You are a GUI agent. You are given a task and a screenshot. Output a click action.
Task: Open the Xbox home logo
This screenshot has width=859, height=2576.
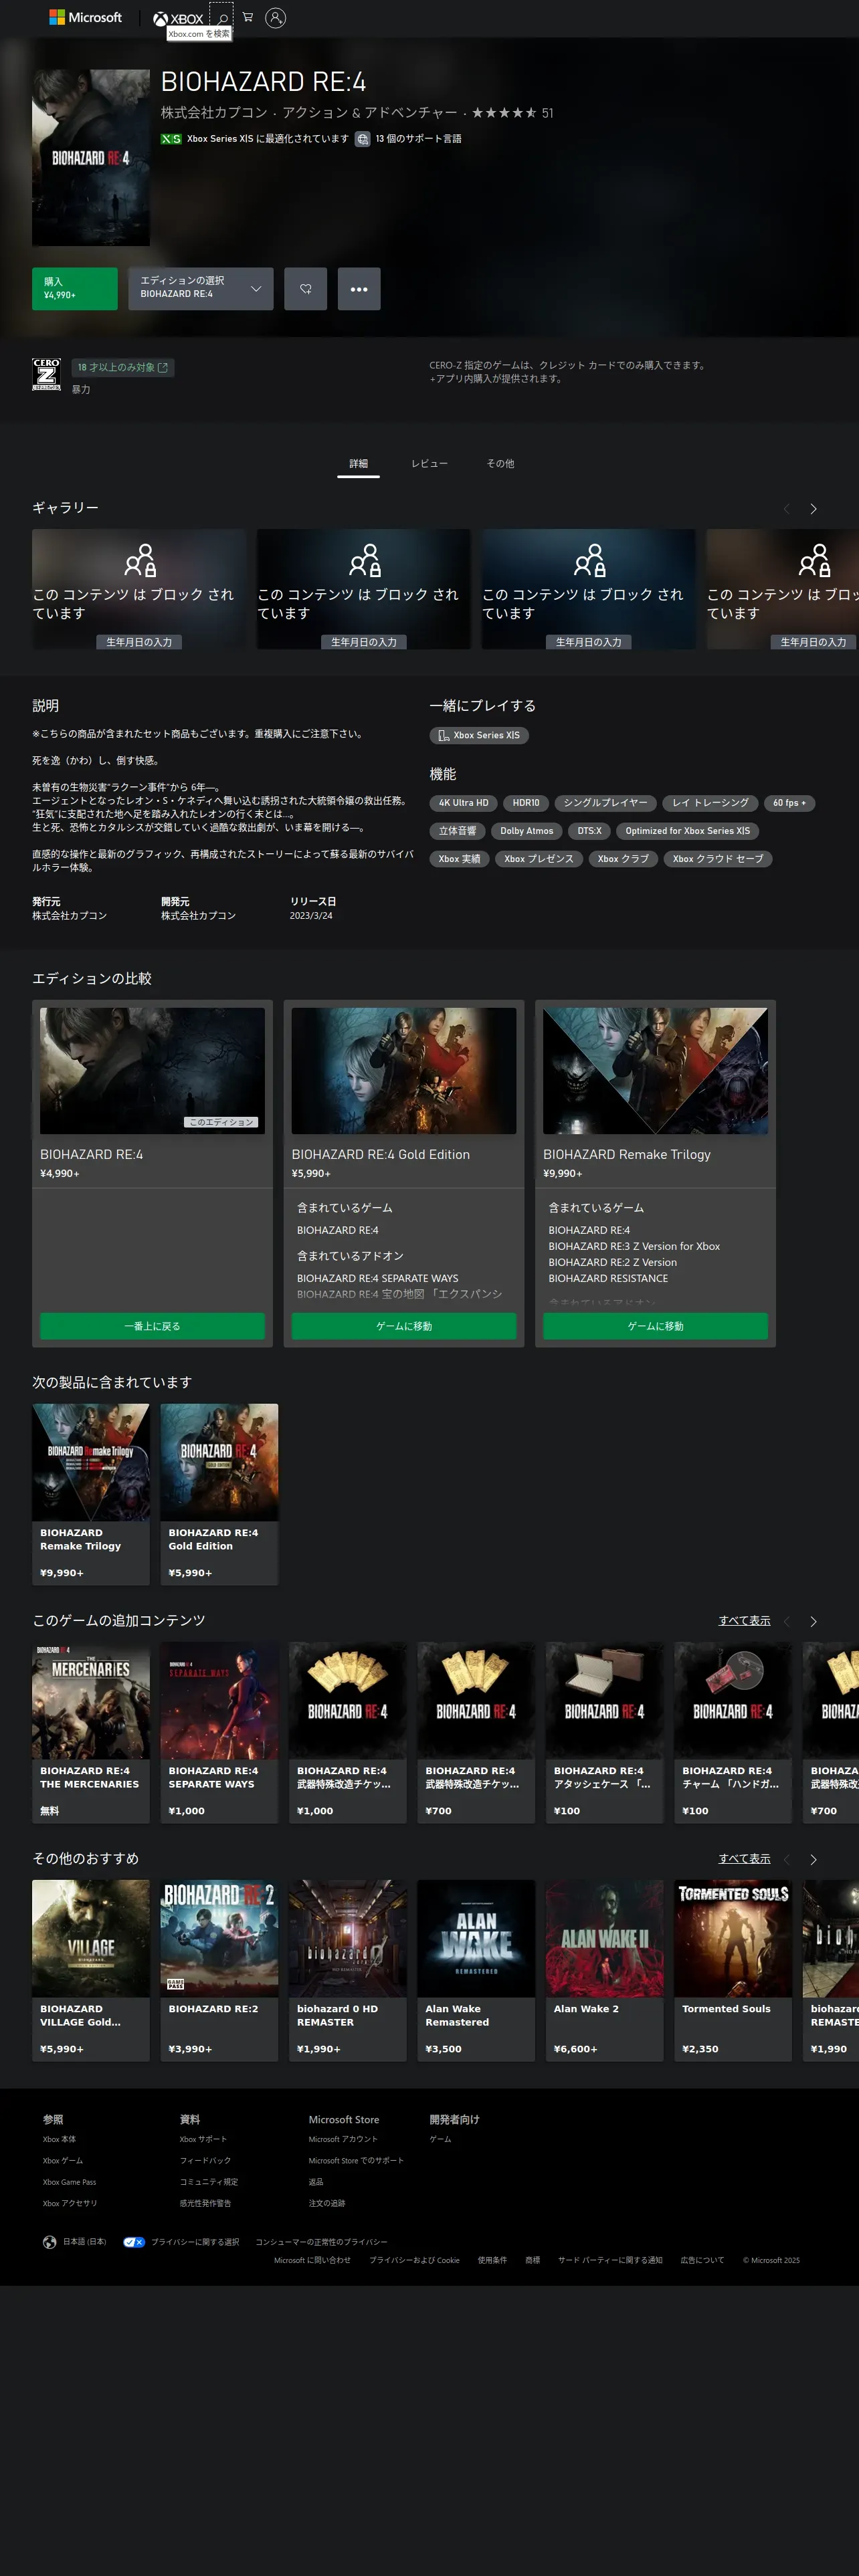[178, 18]
